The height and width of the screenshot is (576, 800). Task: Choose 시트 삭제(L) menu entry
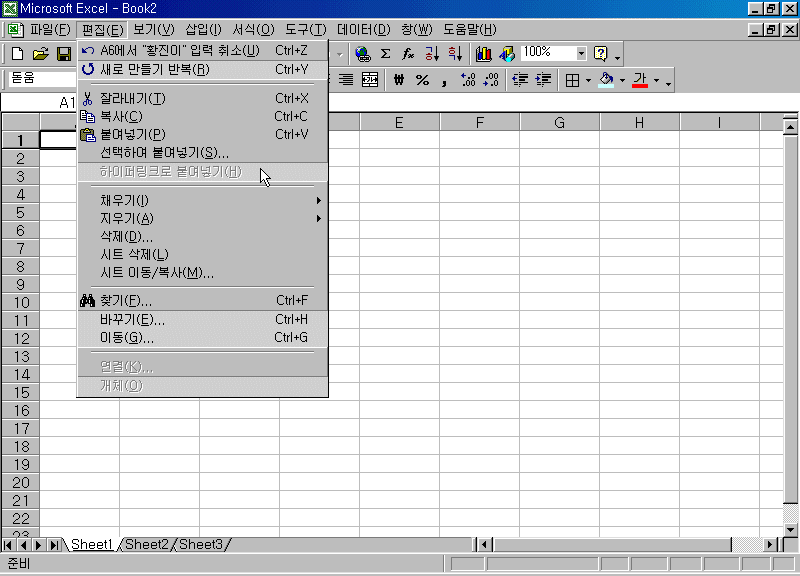coord(203,255)
